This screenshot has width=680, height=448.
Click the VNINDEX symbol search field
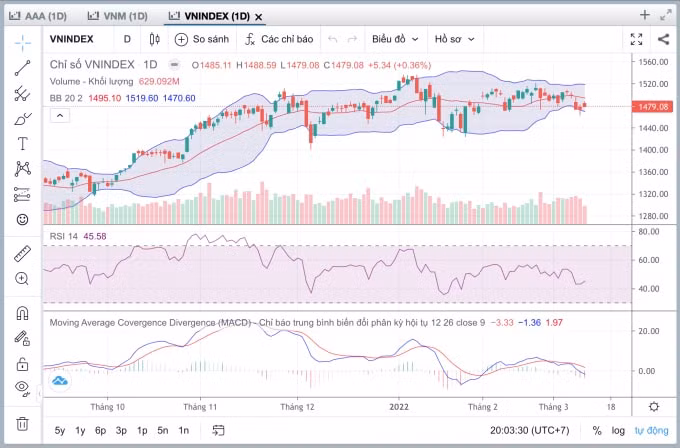(72, 39)
